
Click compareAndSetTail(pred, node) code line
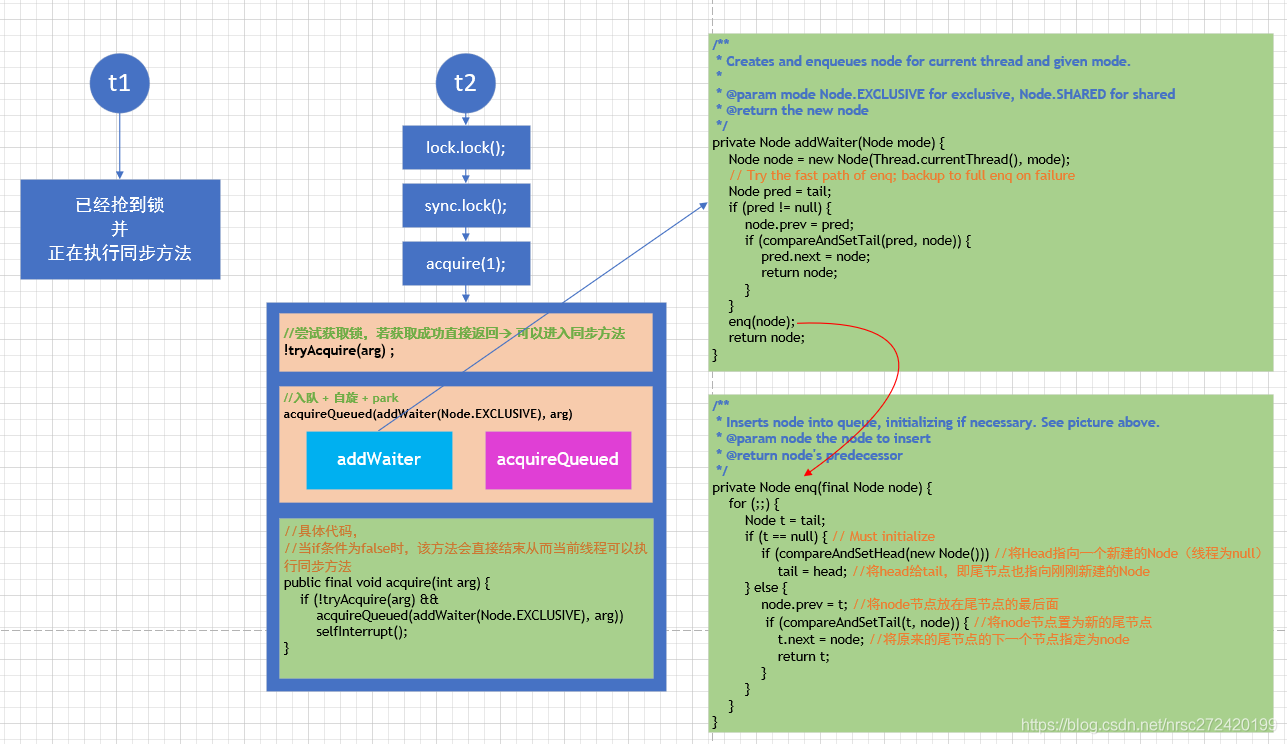coord(858,240)
